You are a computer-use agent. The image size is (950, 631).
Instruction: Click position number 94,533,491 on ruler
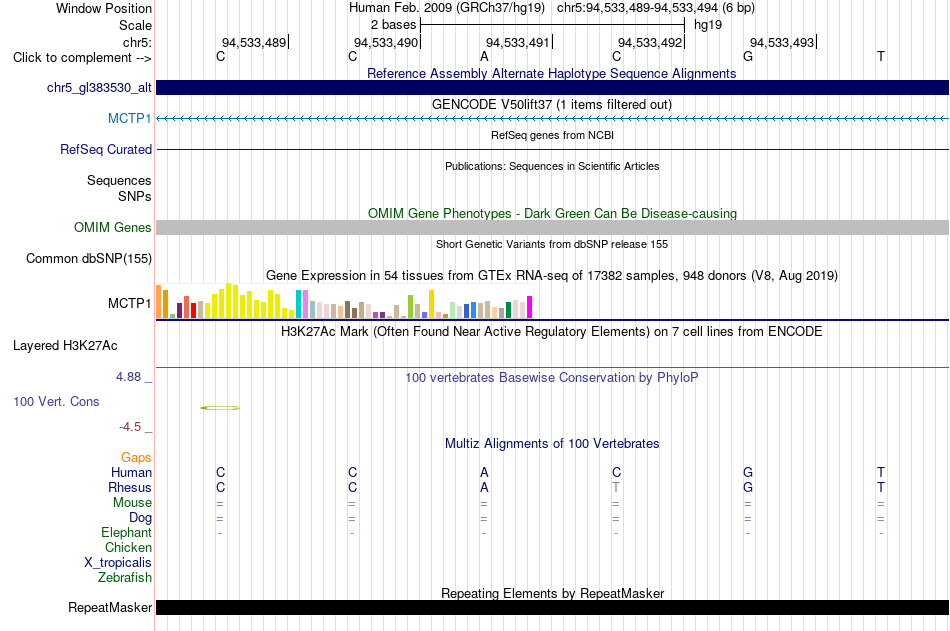pos(518,42)
